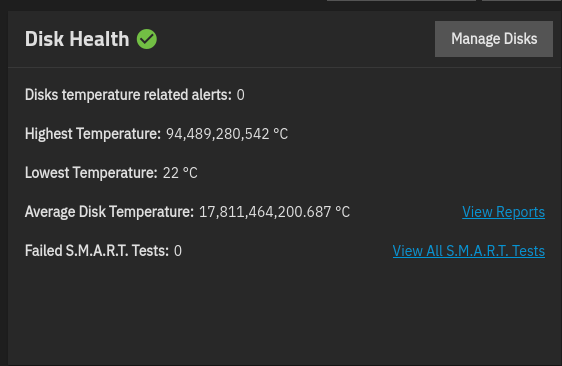This screenshot has height=366, width=562.
Task: Open View All S.M.A.R.T. Tests link
Action: coord(468,251)
